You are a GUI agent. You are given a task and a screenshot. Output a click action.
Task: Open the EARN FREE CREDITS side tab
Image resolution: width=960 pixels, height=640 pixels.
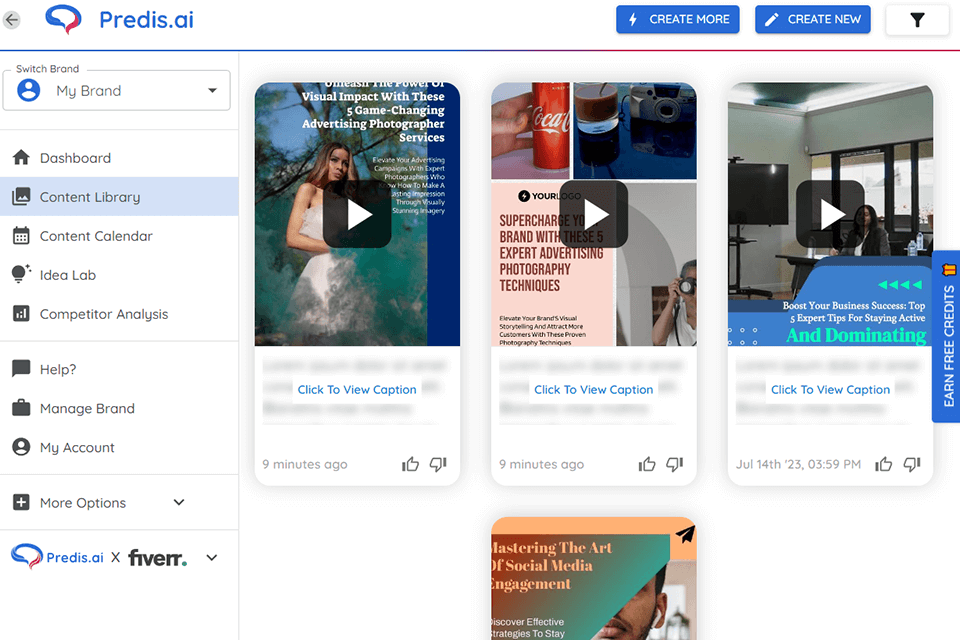pyautogui.click(x=947, y=336)
